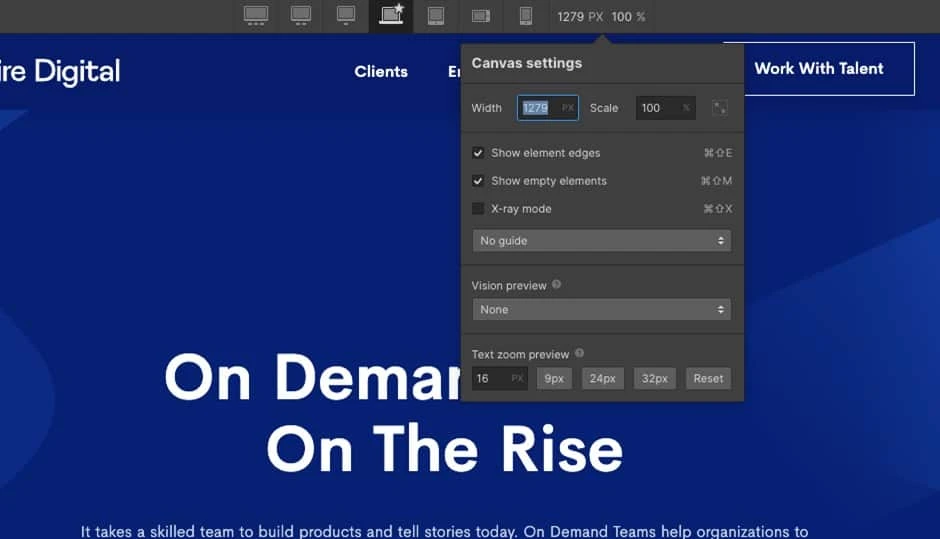Click the fit-canvas icon beside Scale
Screen dimensions: 940x539
tap(719, 108)
